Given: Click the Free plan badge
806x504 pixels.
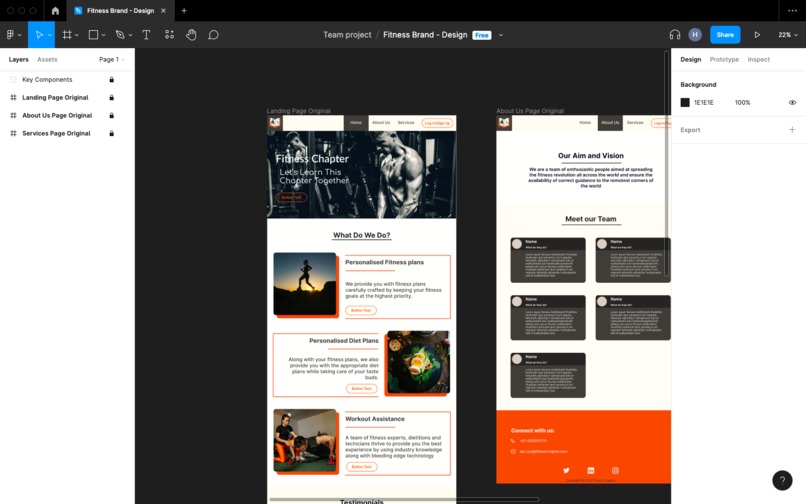Looking at the screenshot, I should pos(482,35).
